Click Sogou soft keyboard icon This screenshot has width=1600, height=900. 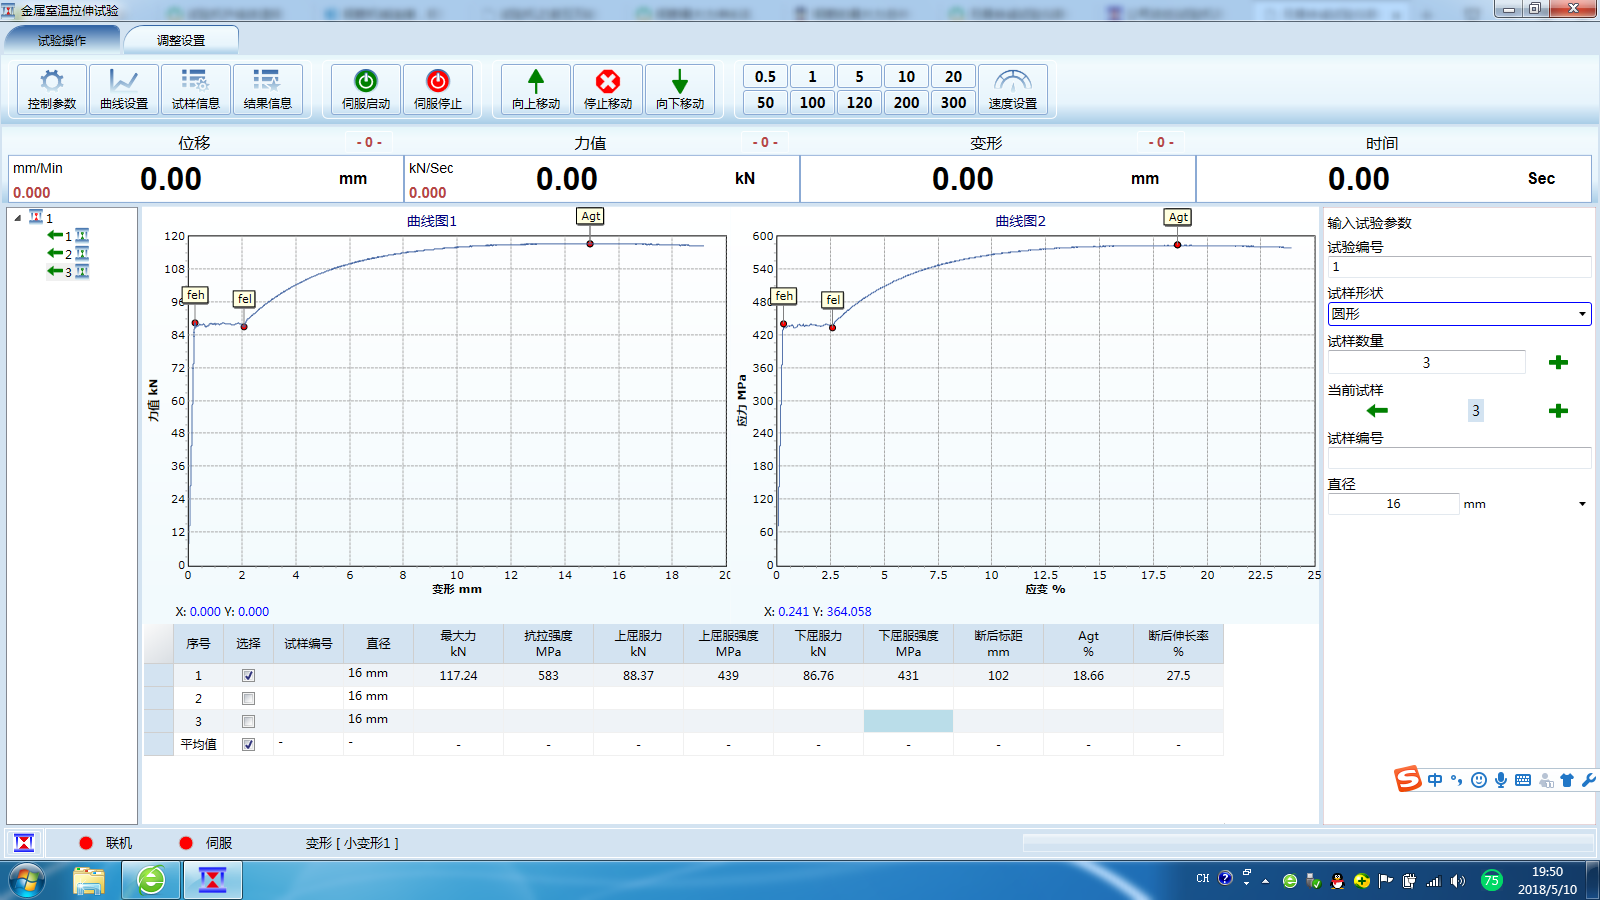click(x=1523, y=780)
